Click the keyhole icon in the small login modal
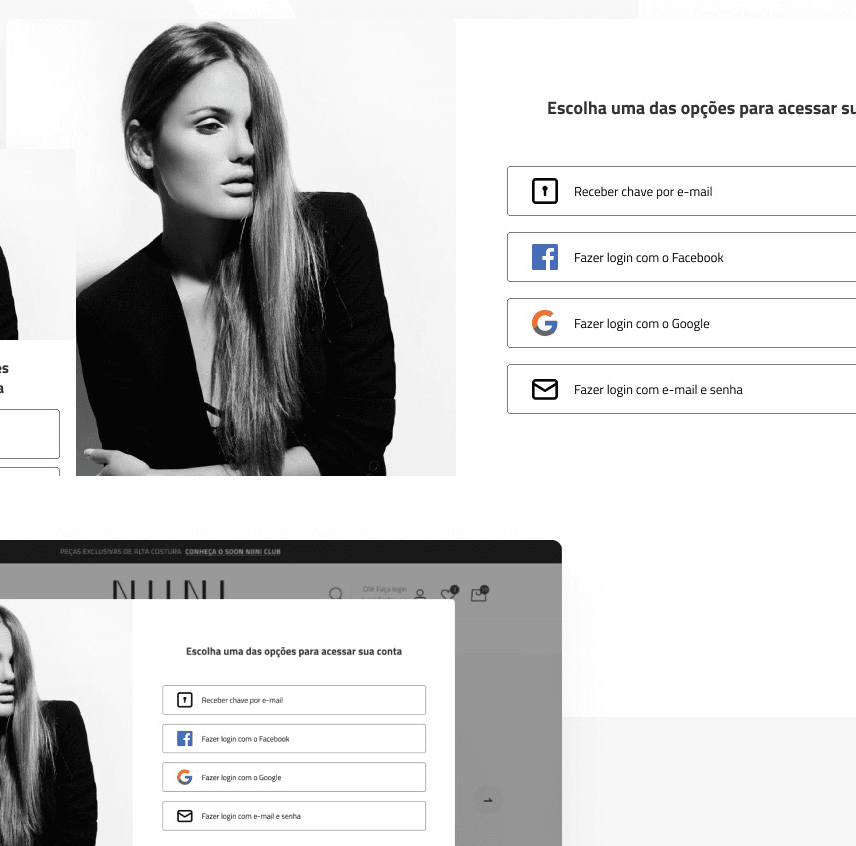The image size is (856, 846). tap(185, 700)
